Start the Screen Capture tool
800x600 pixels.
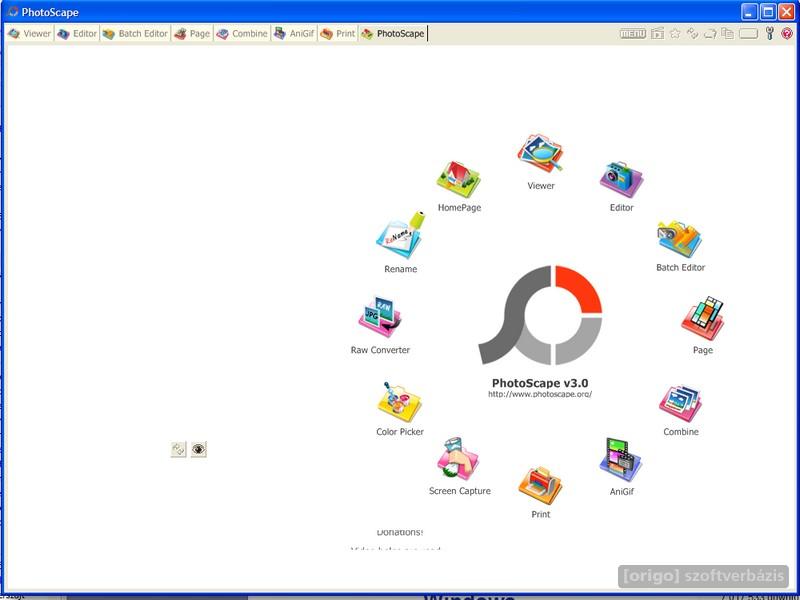tap(459, 459)
